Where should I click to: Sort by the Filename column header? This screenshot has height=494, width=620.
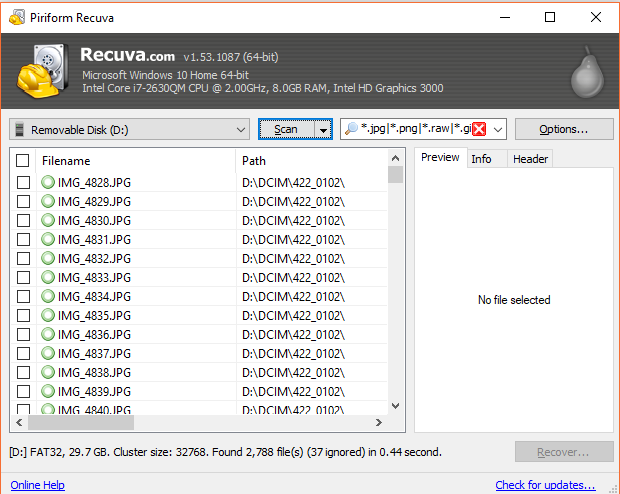point(136,161)
